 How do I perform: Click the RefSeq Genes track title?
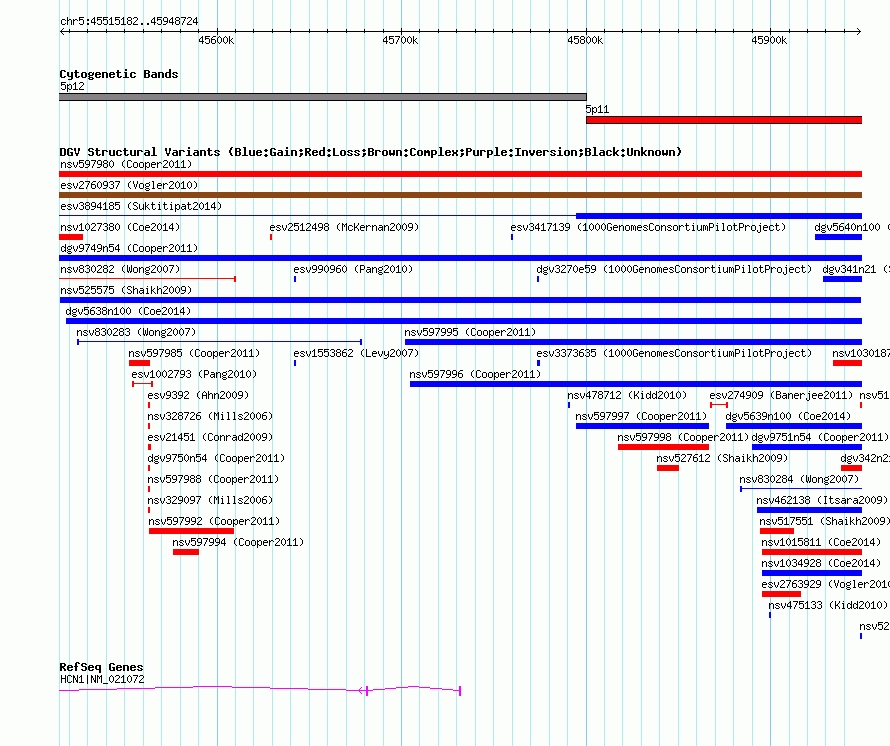(x=101, y=667)
